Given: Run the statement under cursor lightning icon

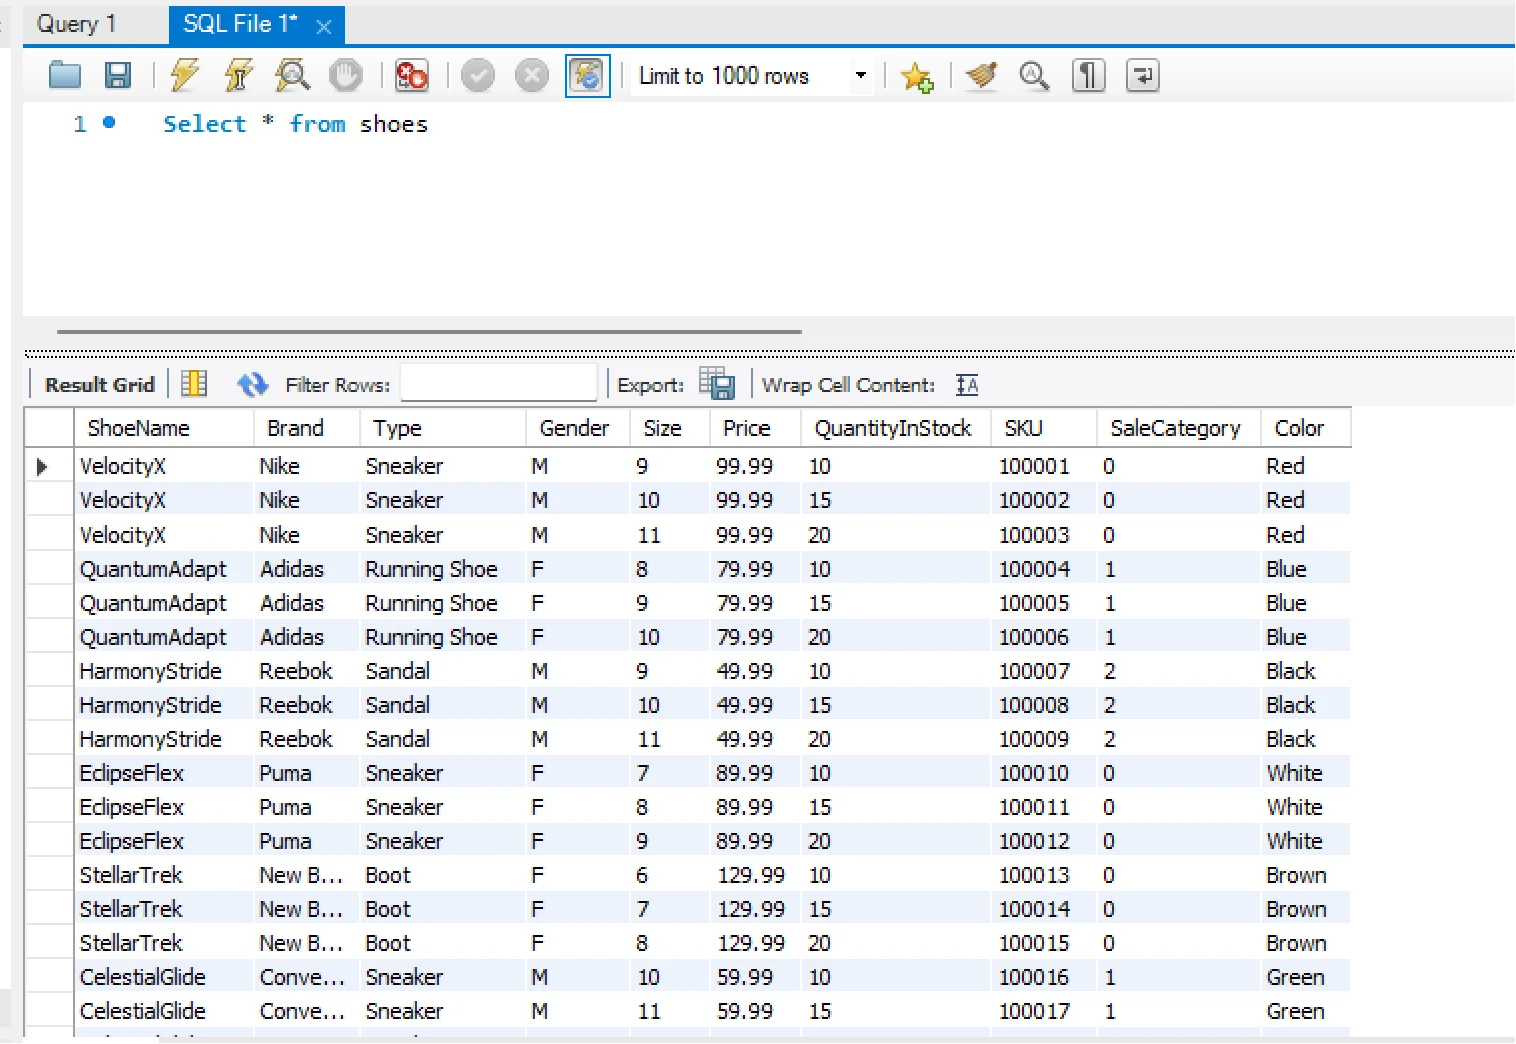Looking at the screenshot, I should [238, 75].
